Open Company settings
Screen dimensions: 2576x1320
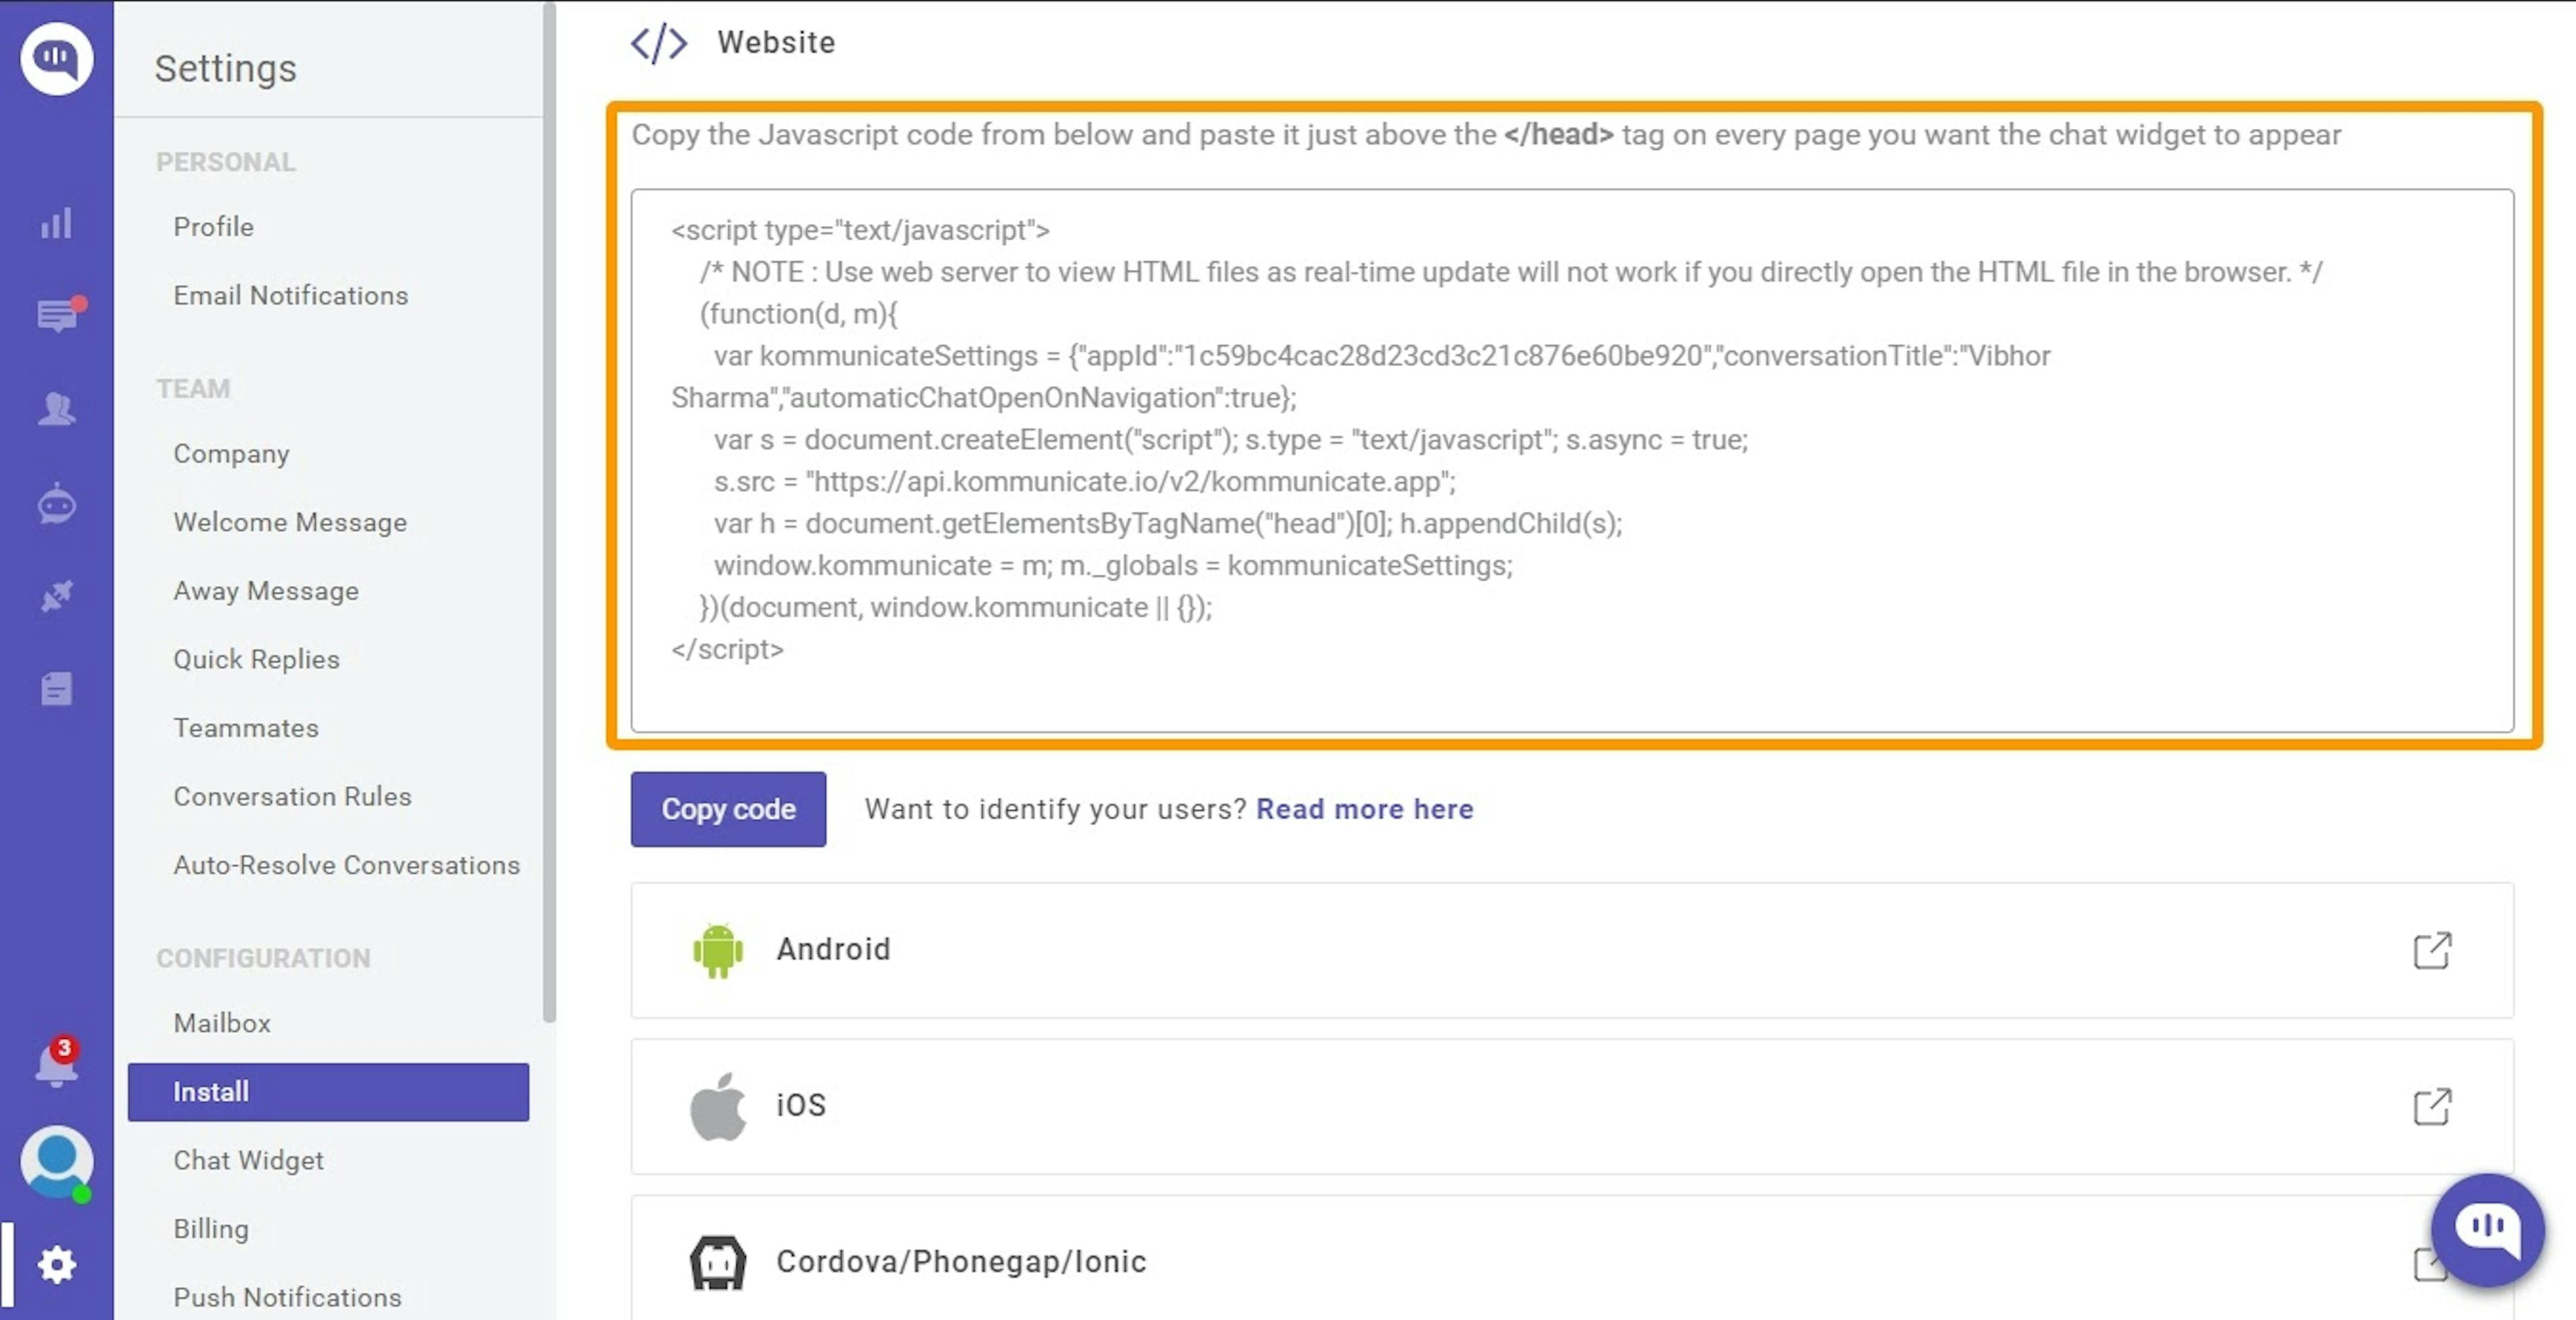pos(231,454)
